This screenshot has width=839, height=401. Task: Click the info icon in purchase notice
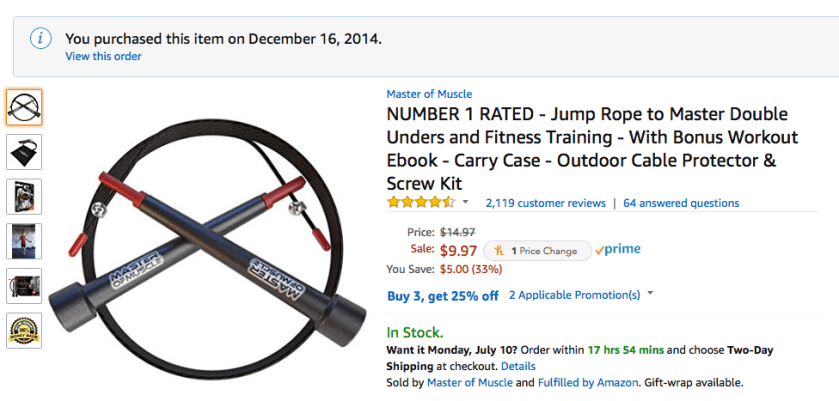40,39
